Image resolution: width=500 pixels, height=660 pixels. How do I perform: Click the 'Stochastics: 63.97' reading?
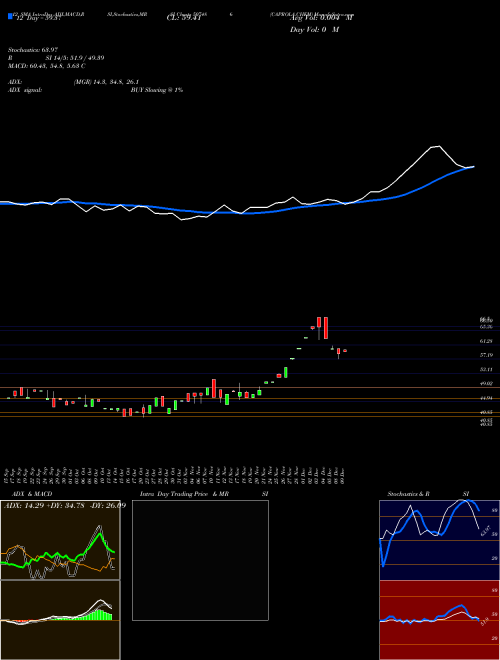pos(27,51)
